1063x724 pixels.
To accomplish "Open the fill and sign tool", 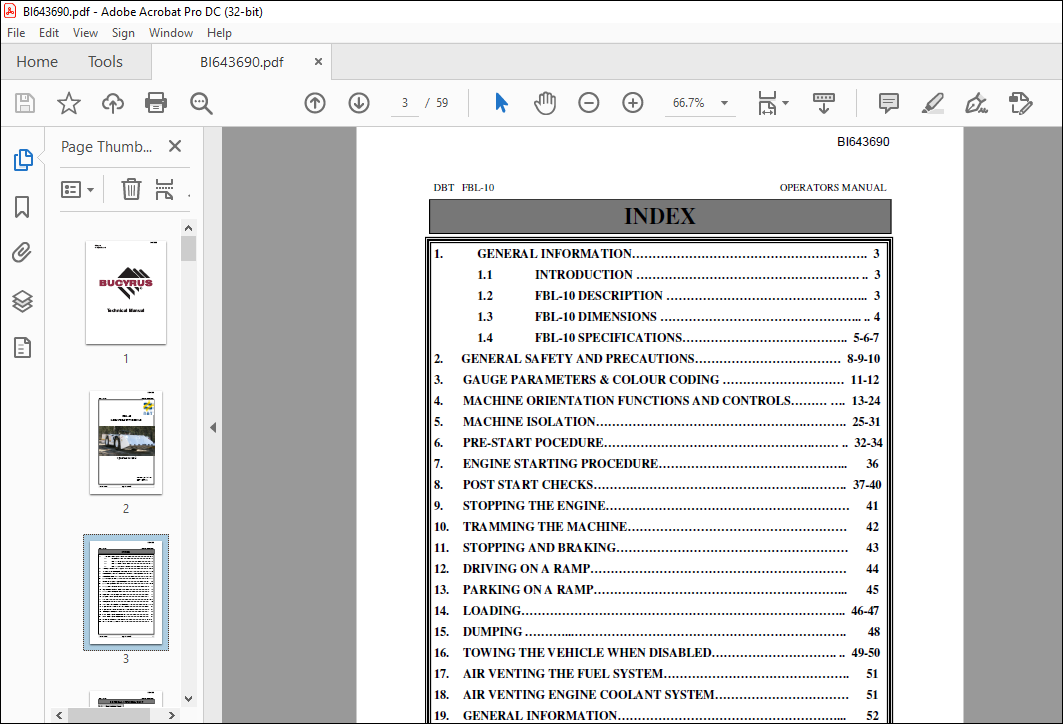I will click(976, 103).
